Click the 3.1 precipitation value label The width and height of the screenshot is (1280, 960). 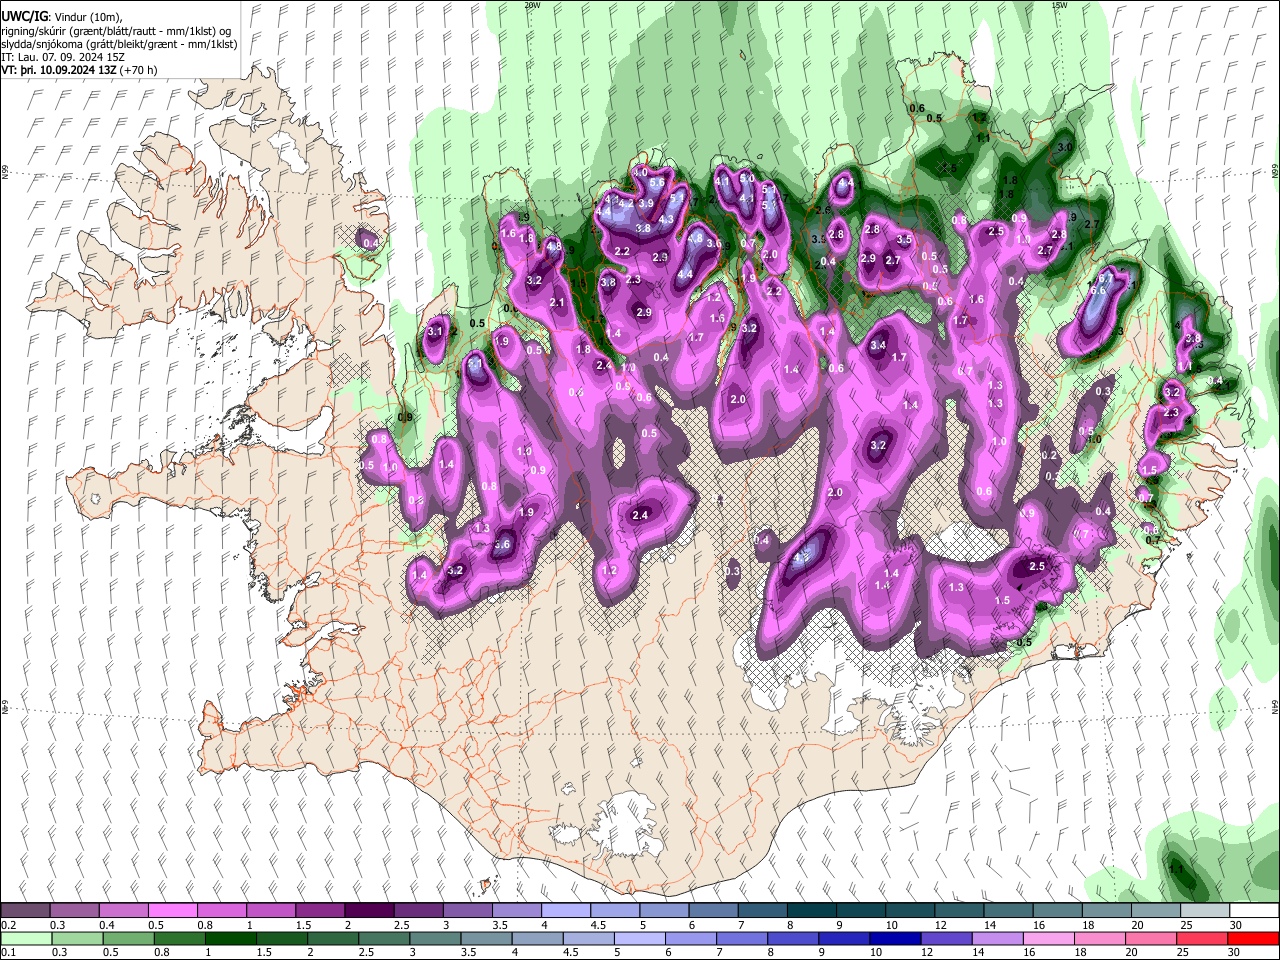click(434, 331)
